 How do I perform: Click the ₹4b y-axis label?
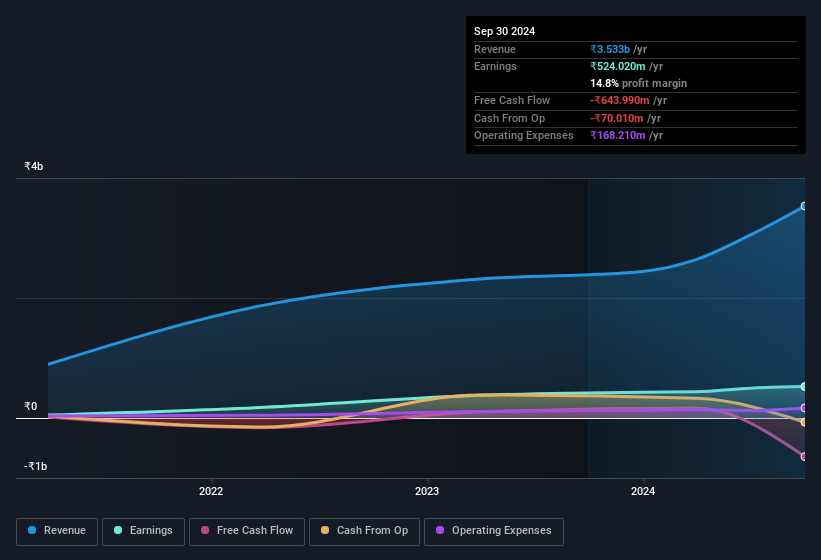click(34, 166)
